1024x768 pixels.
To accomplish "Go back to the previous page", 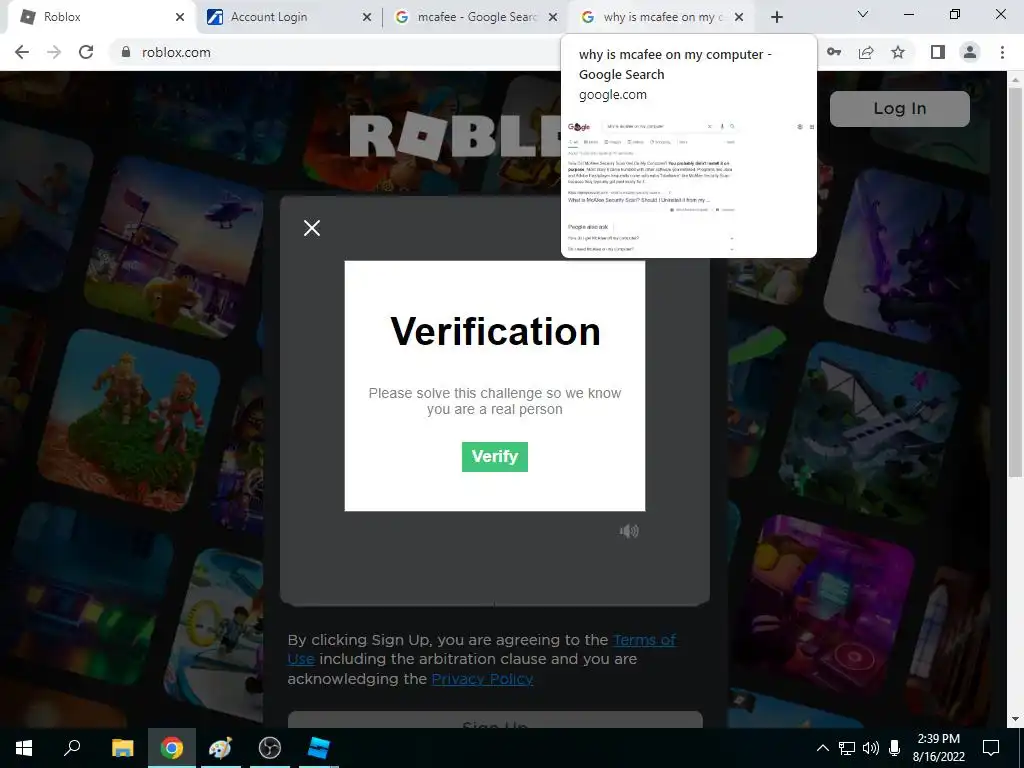I will (22, 52).
